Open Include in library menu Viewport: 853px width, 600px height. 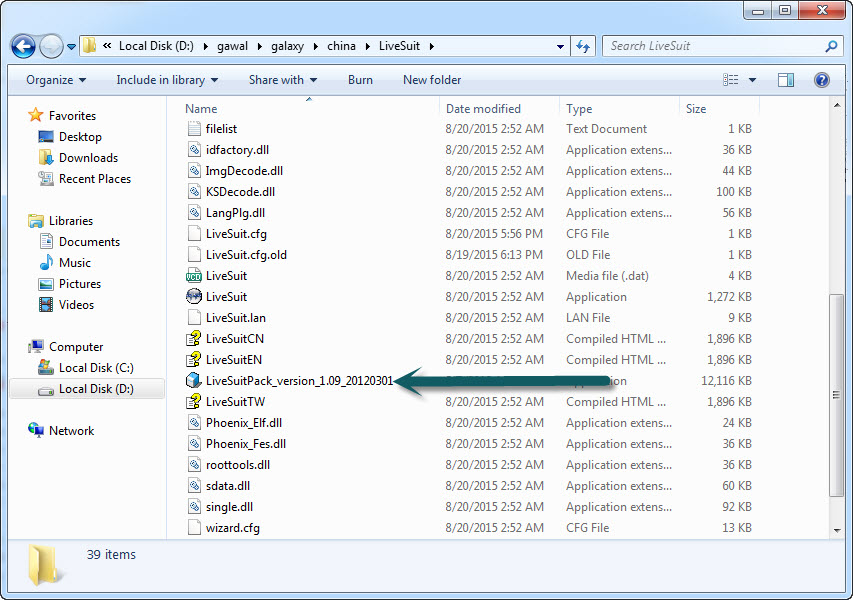(x=167, y=80)
